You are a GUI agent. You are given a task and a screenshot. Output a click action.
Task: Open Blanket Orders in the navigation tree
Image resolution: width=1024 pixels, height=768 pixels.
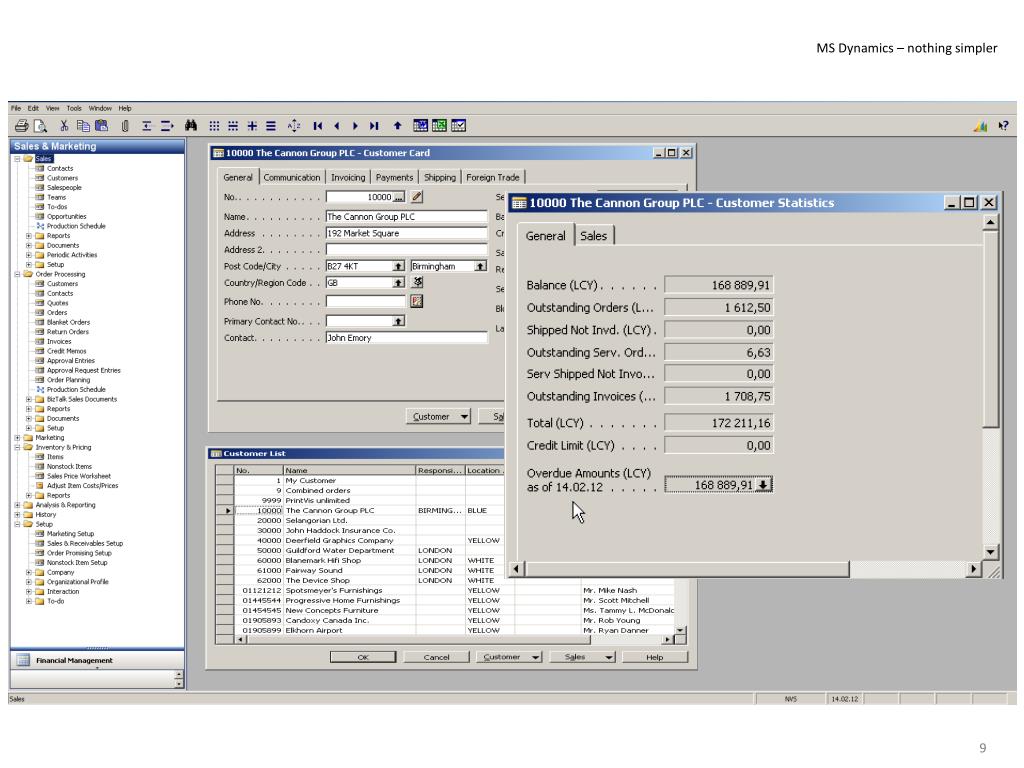tap(68, 322)
